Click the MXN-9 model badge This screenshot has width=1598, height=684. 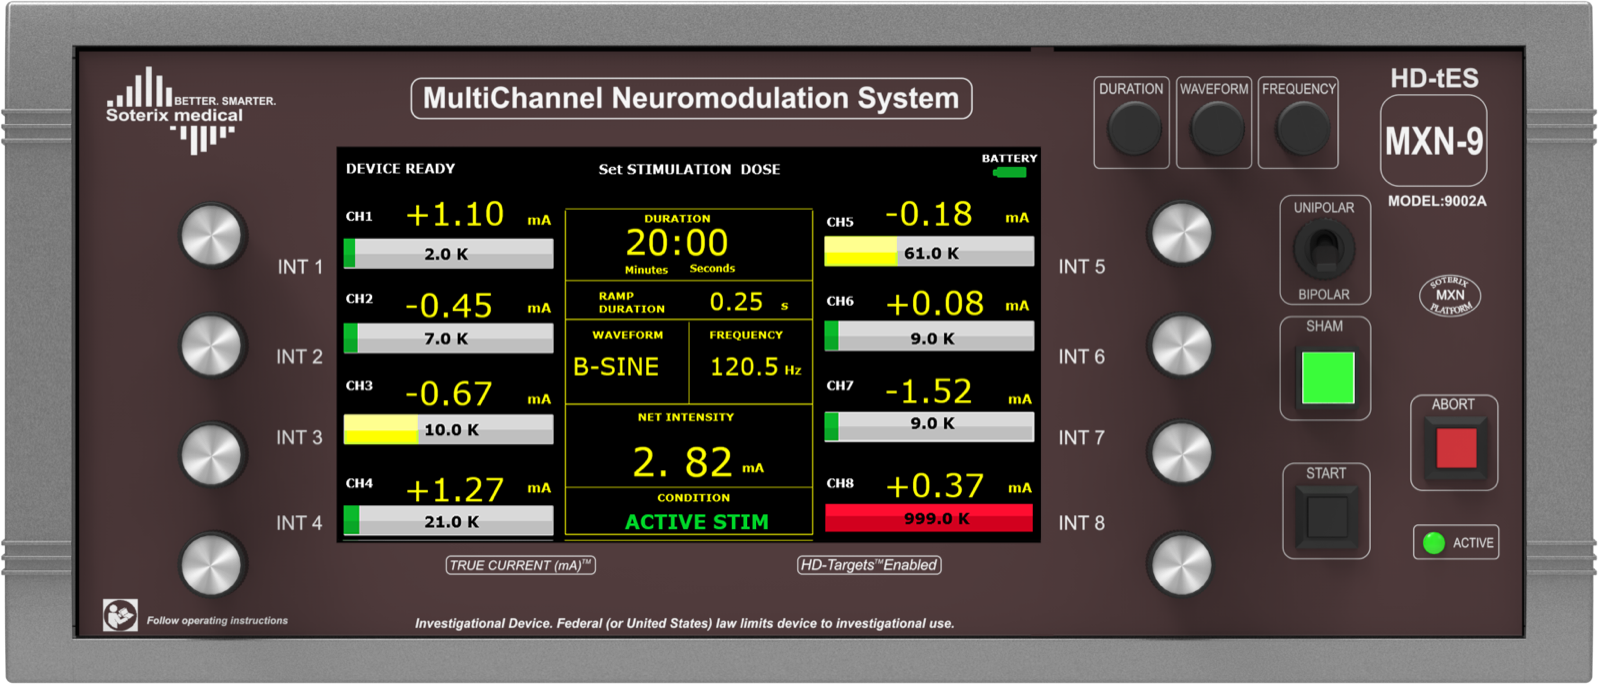(1434, 141)
